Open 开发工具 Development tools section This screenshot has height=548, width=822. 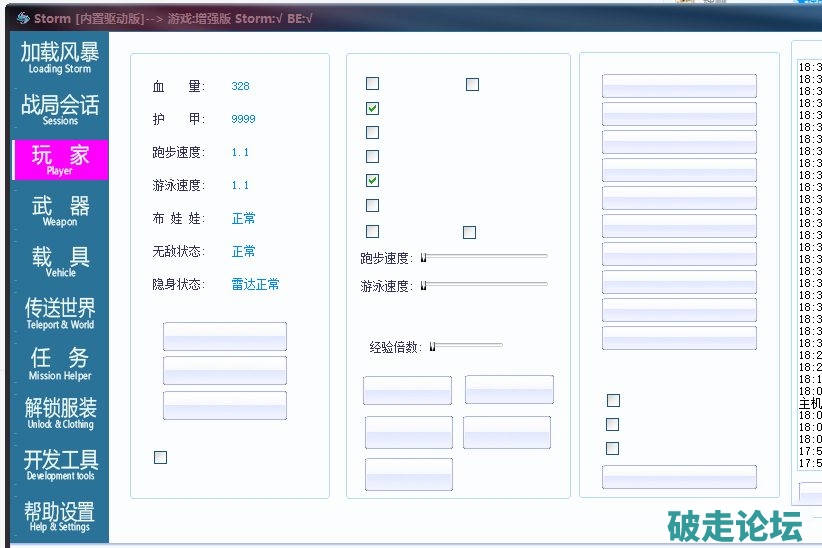60,465
